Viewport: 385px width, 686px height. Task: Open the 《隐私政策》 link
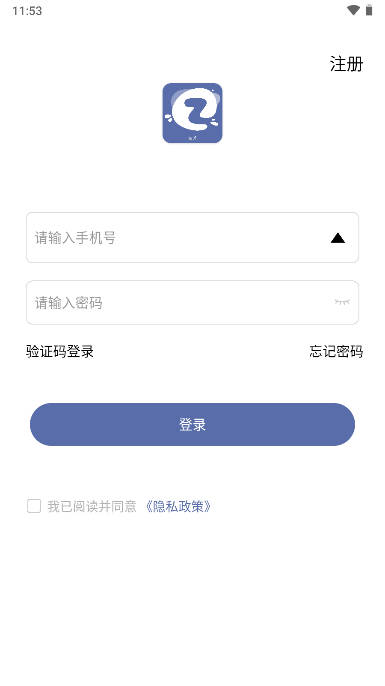[178, 507]
